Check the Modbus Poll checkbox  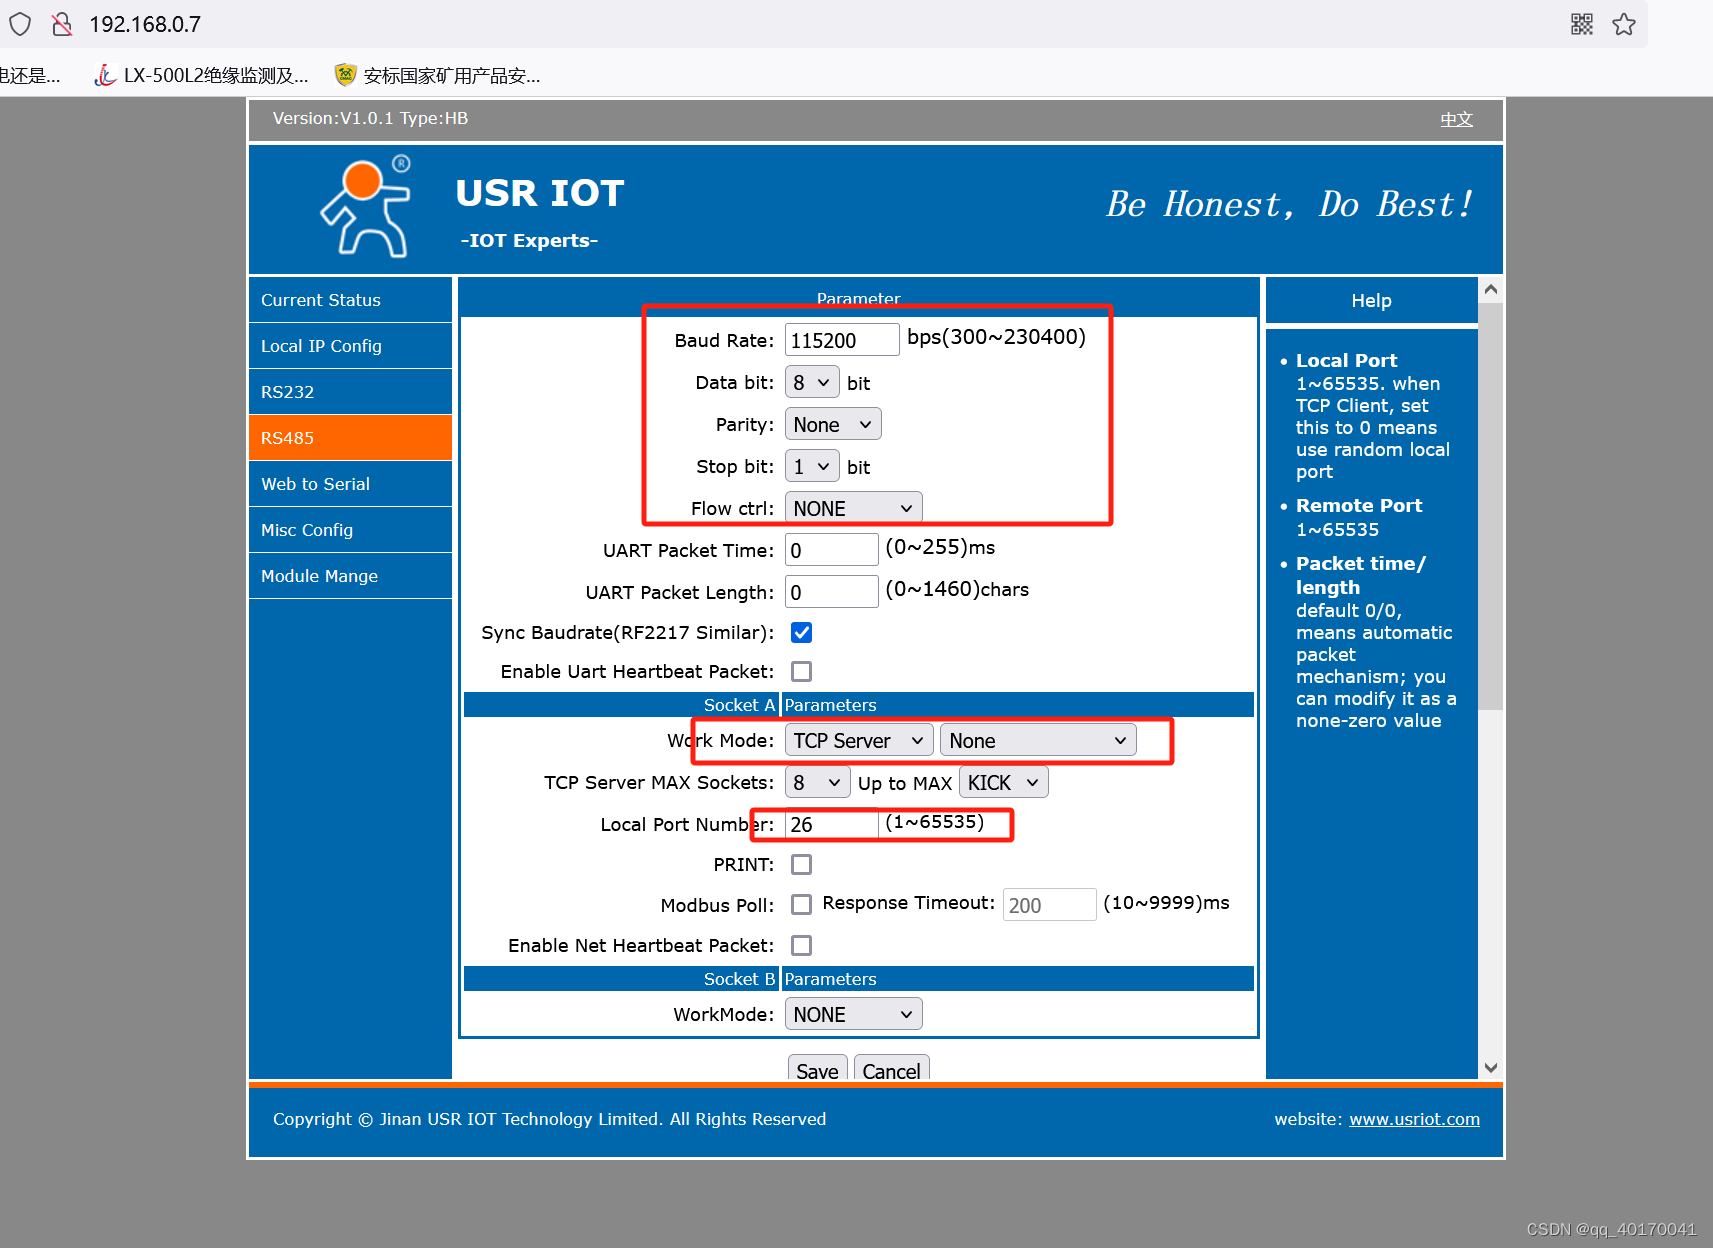click(801, 904)
